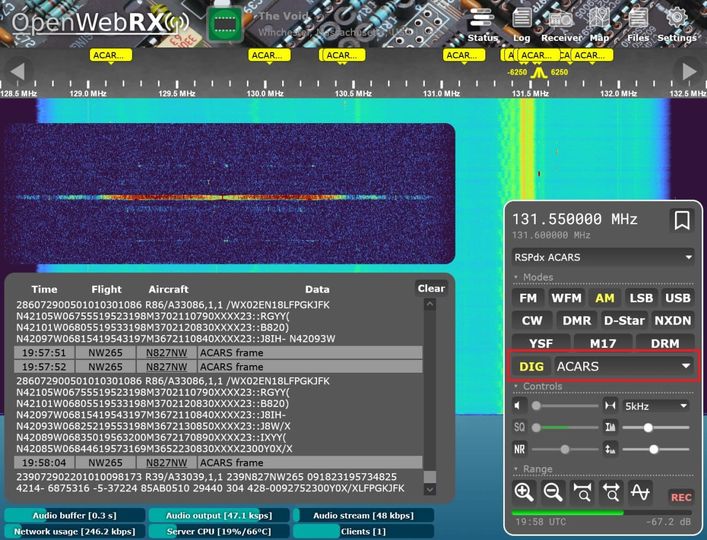Open the Settings gear
Viewport: 707px width, 540px height.
point(676,24)
